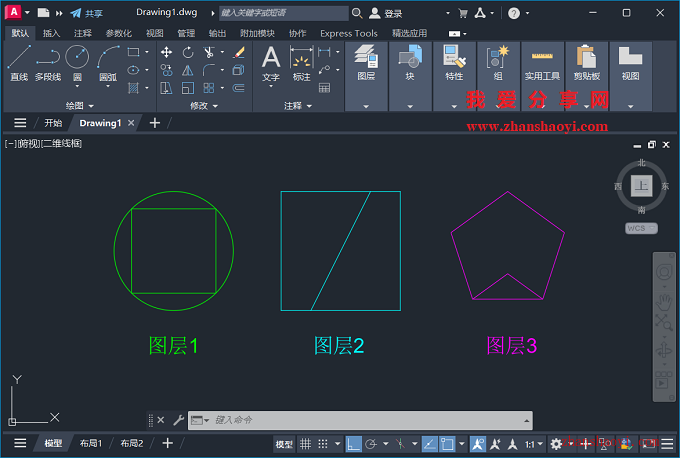Viewport: 680px width, 458px height.
Task: Open the Properties (特性) panel
Action: (x=454, y=76)
